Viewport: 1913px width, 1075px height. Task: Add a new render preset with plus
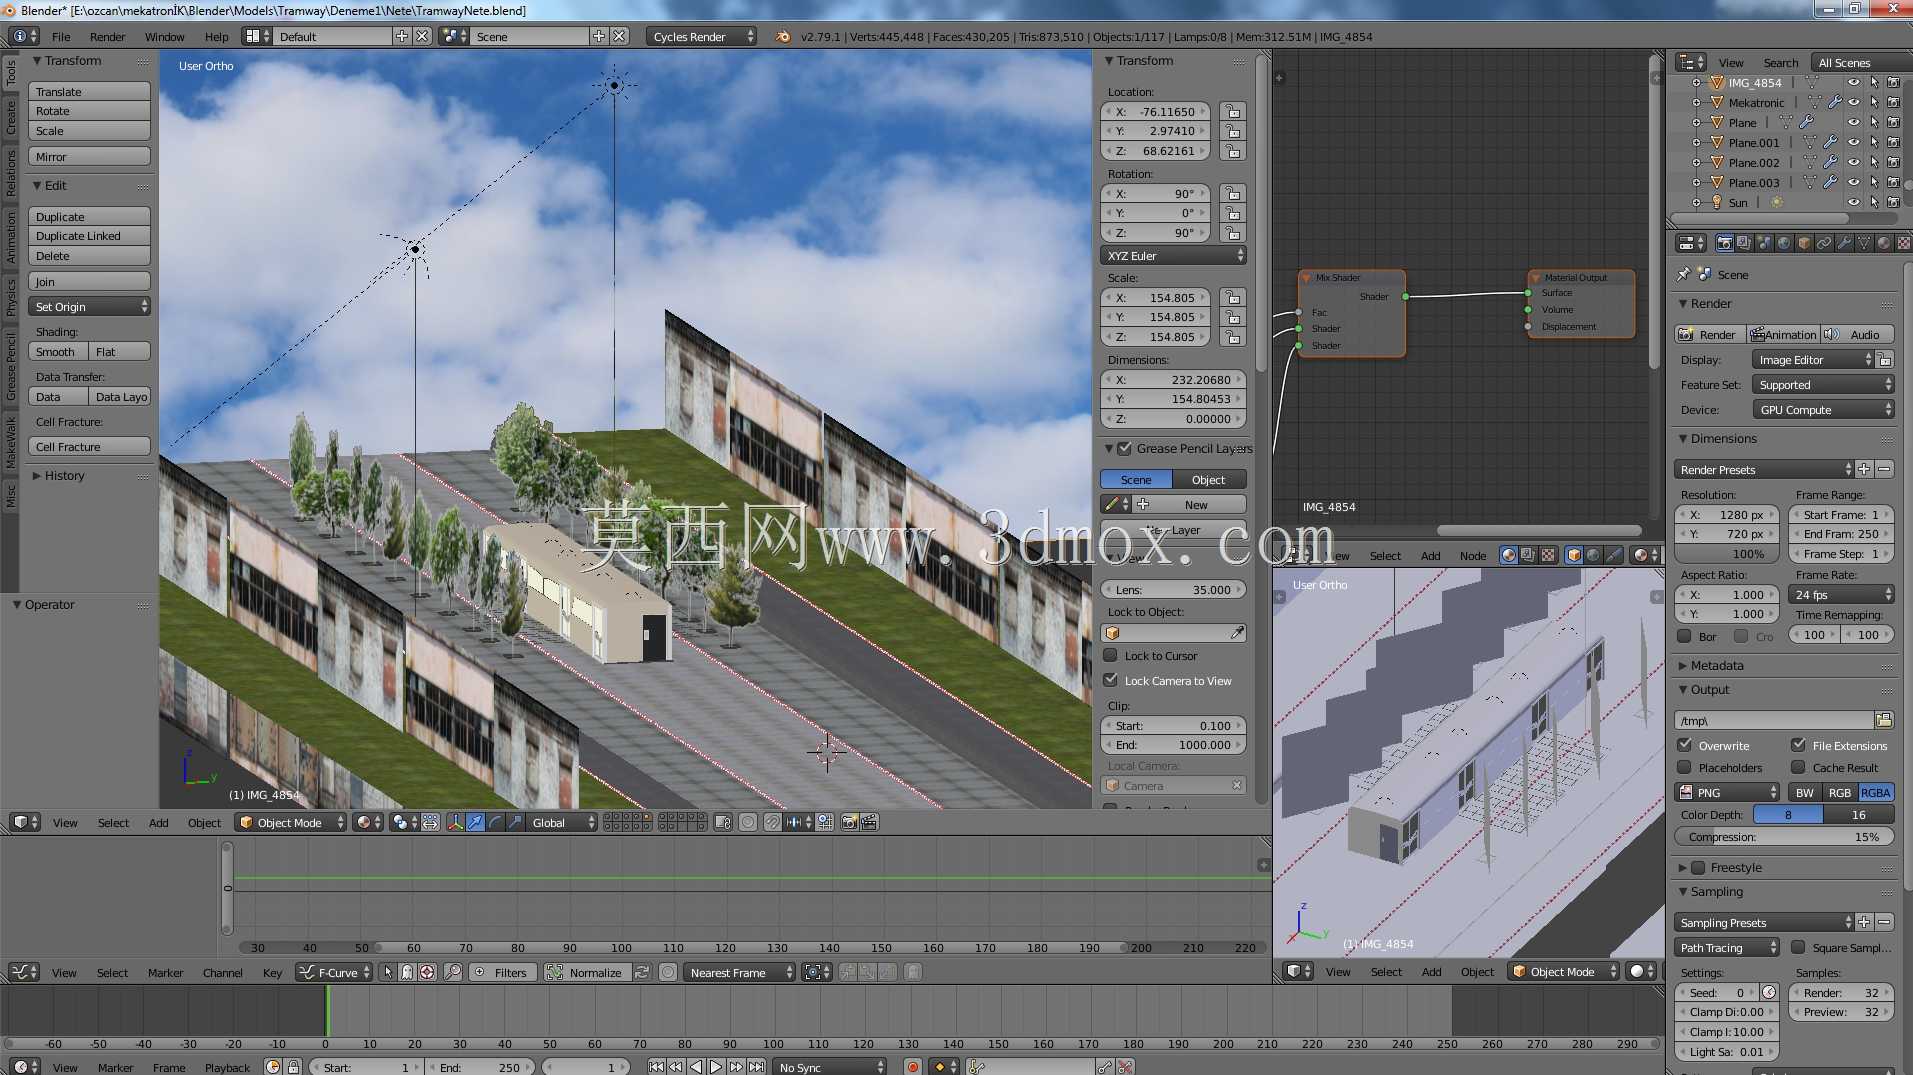coord(1864,469)
